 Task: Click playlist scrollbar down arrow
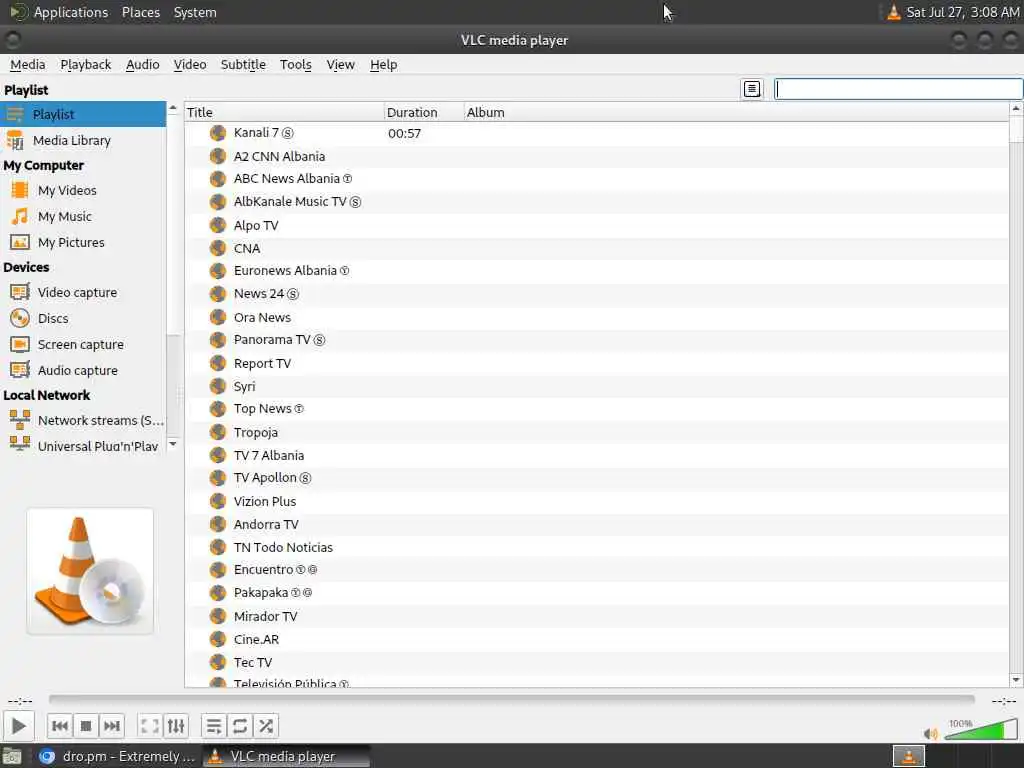click(1016, 680)
